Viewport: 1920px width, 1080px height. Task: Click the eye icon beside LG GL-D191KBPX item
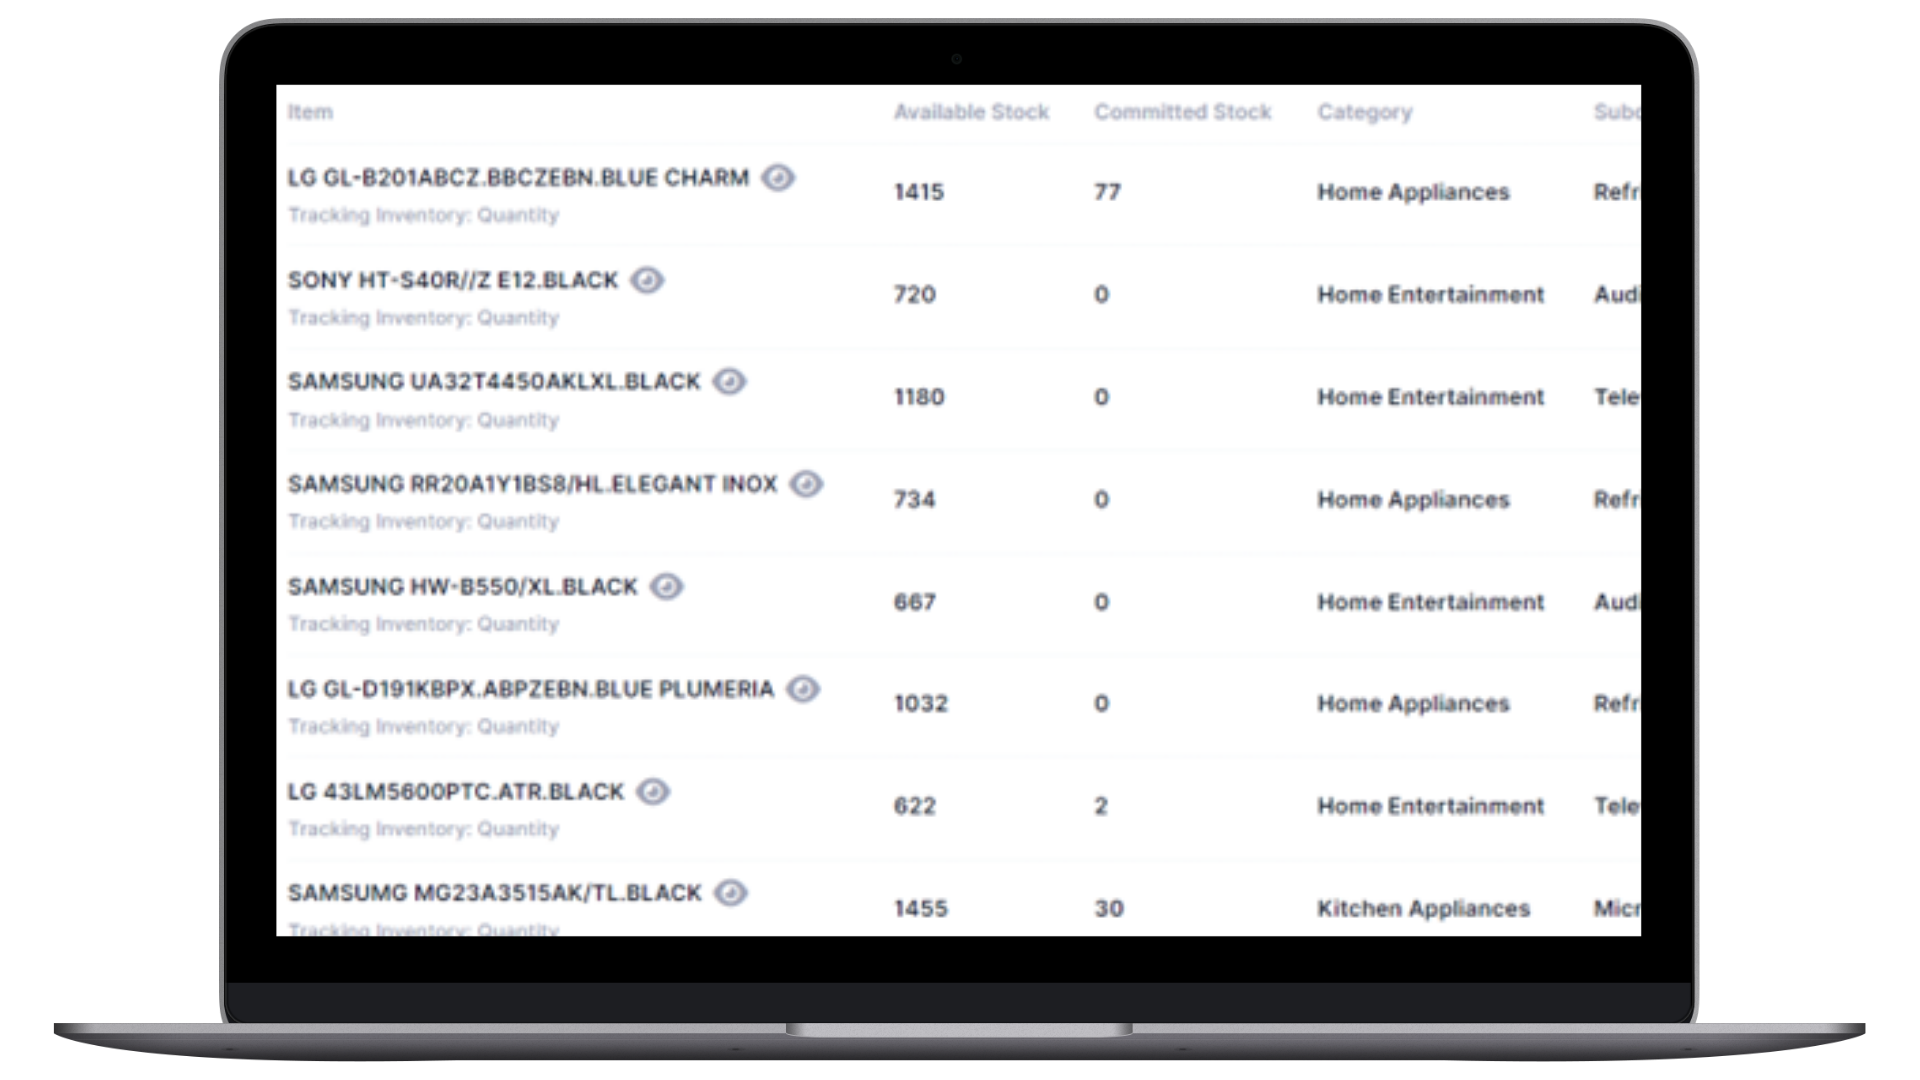[x=803, y=689]
